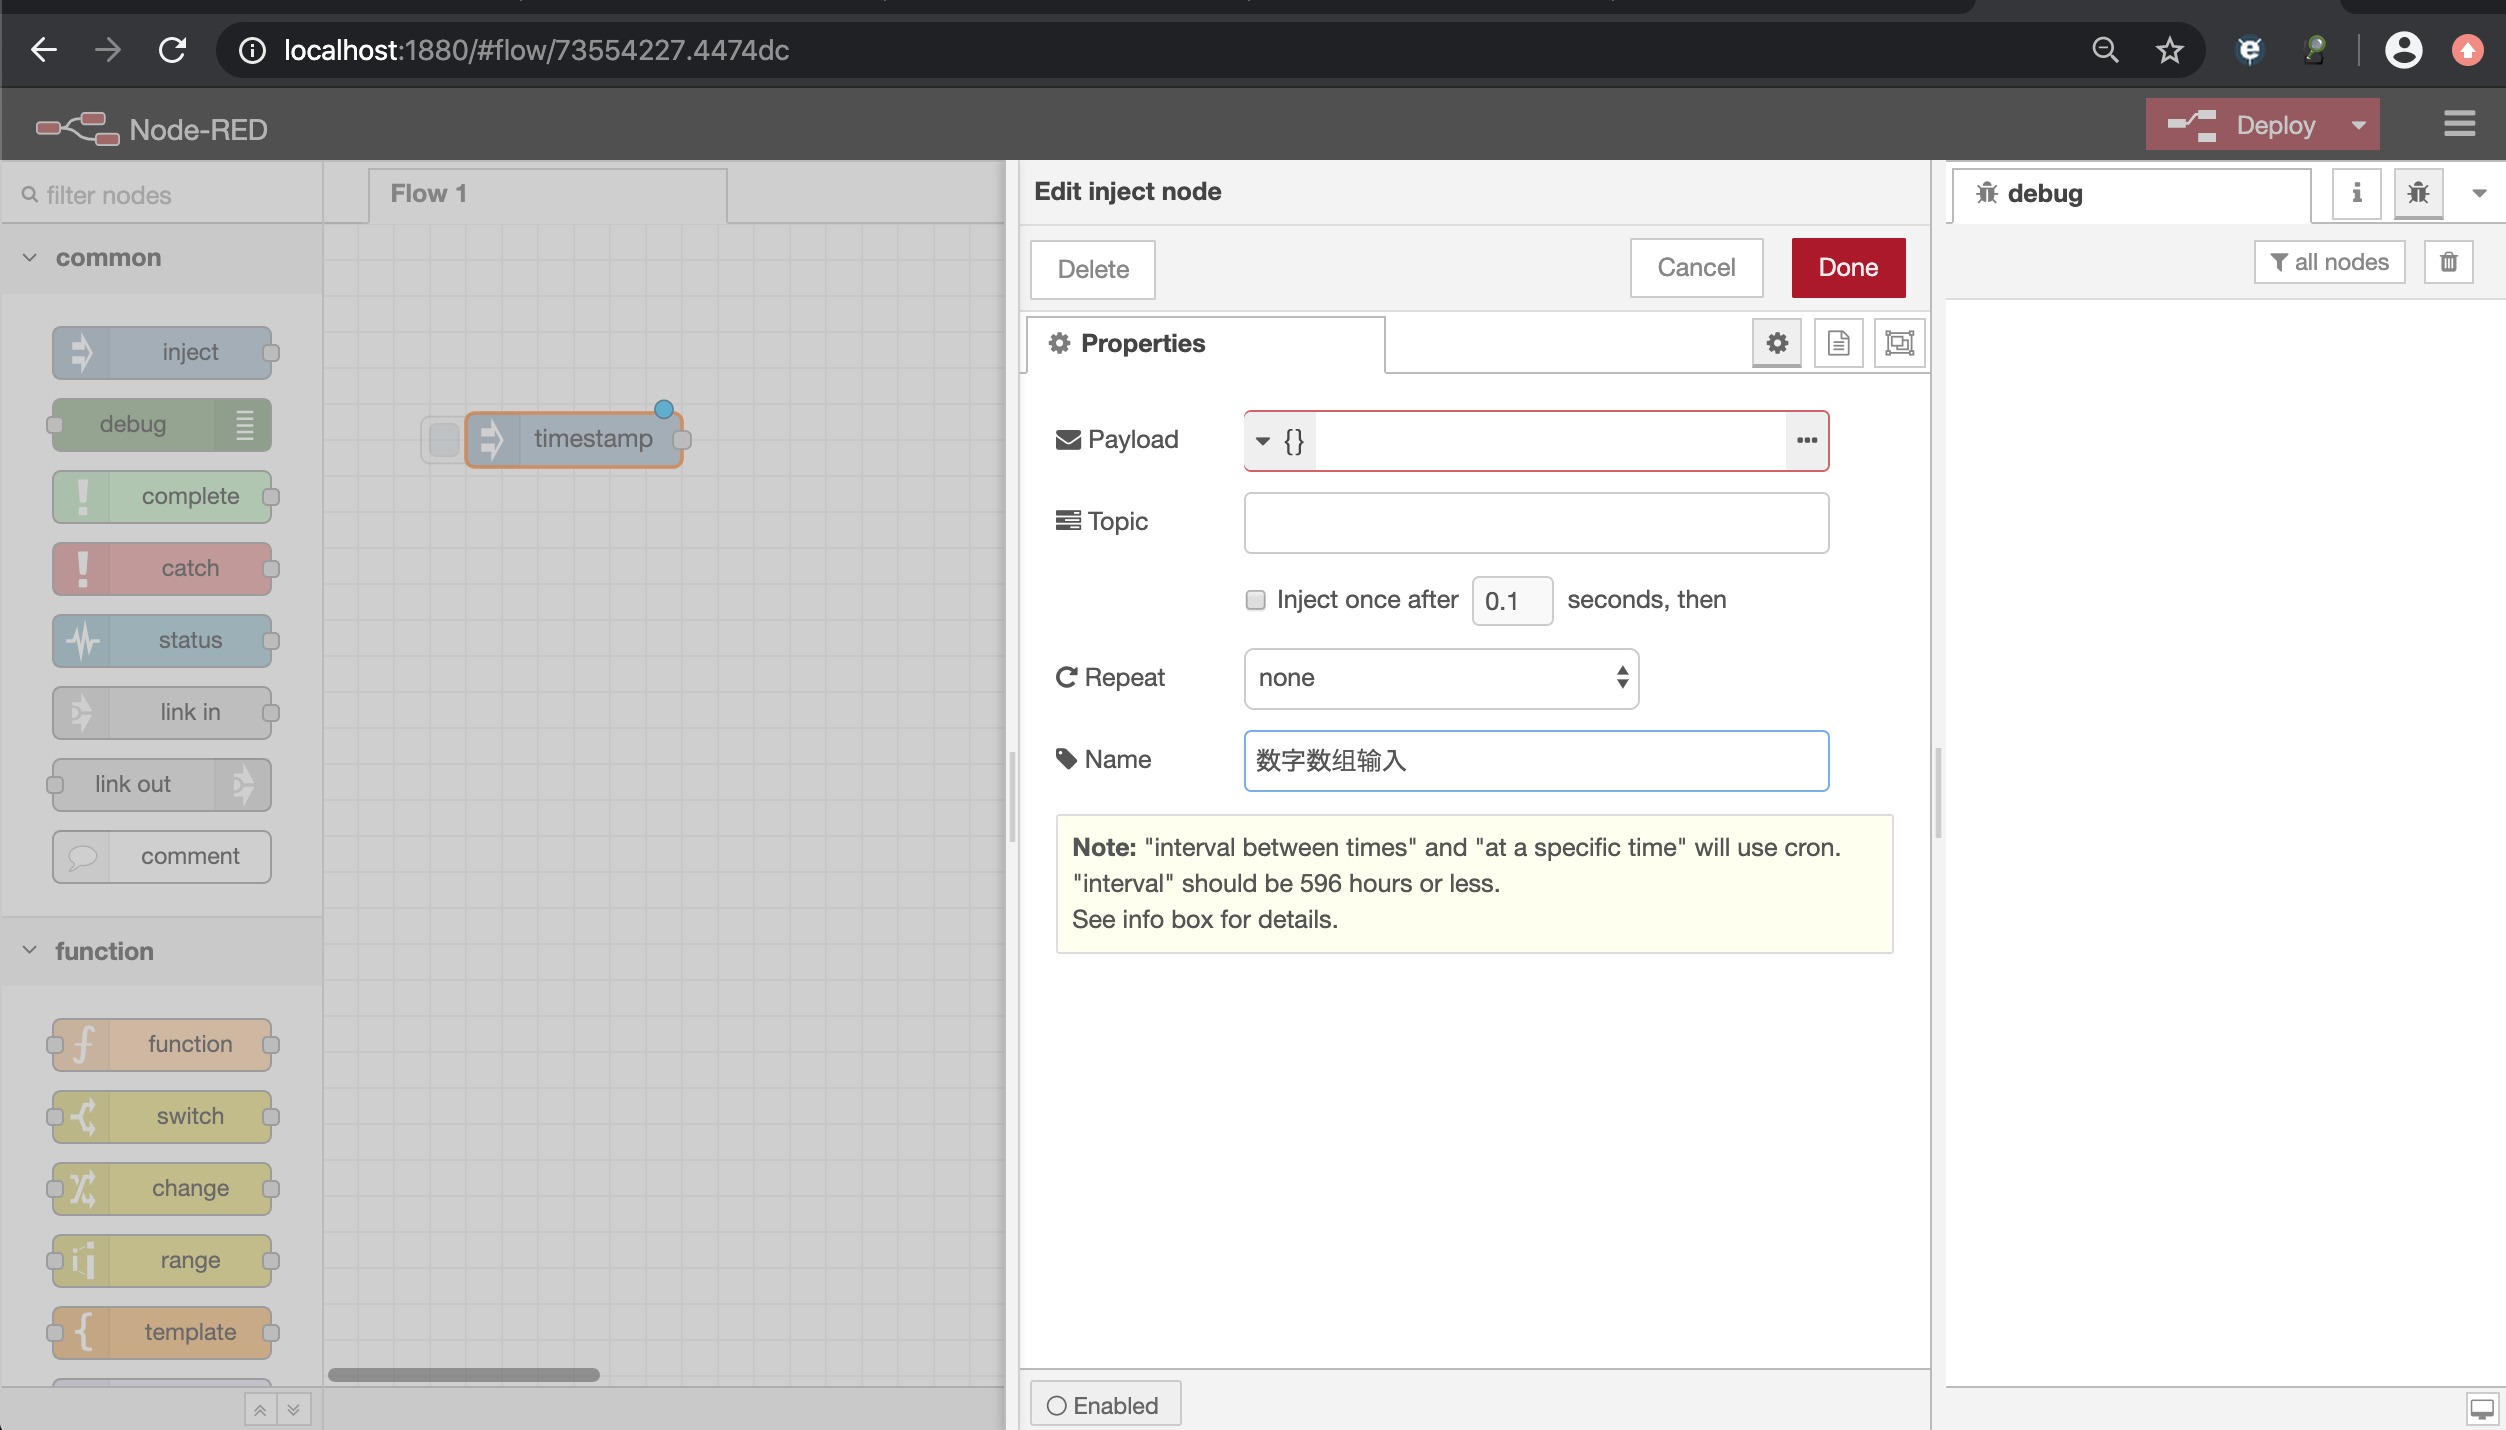Viewport: 2506px width, 1430px height.
Task: Click the filter nodes search box
Action: point(162,195)
